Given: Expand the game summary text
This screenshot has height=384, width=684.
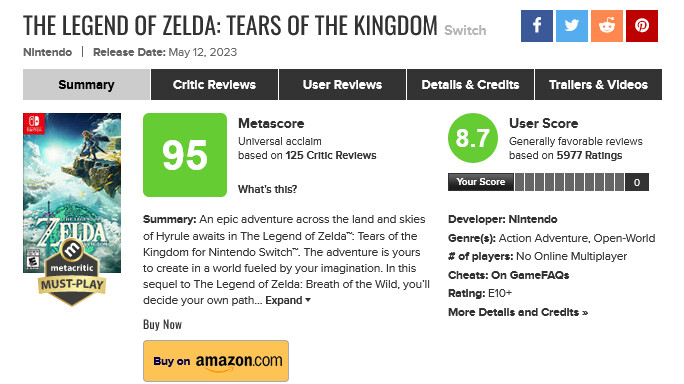Looking at the screenshot, I should (x=287, y=300).
